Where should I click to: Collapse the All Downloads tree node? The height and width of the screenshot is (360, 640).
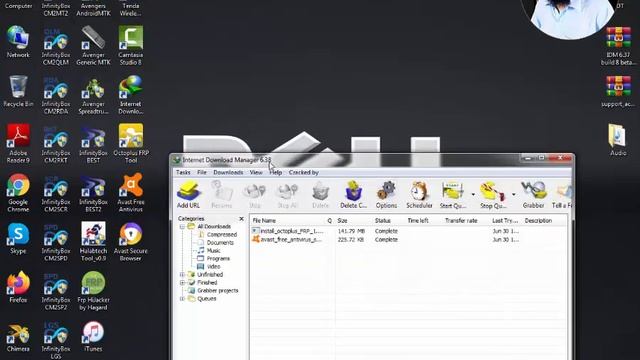pyautogui.click(x=182, y=227)
